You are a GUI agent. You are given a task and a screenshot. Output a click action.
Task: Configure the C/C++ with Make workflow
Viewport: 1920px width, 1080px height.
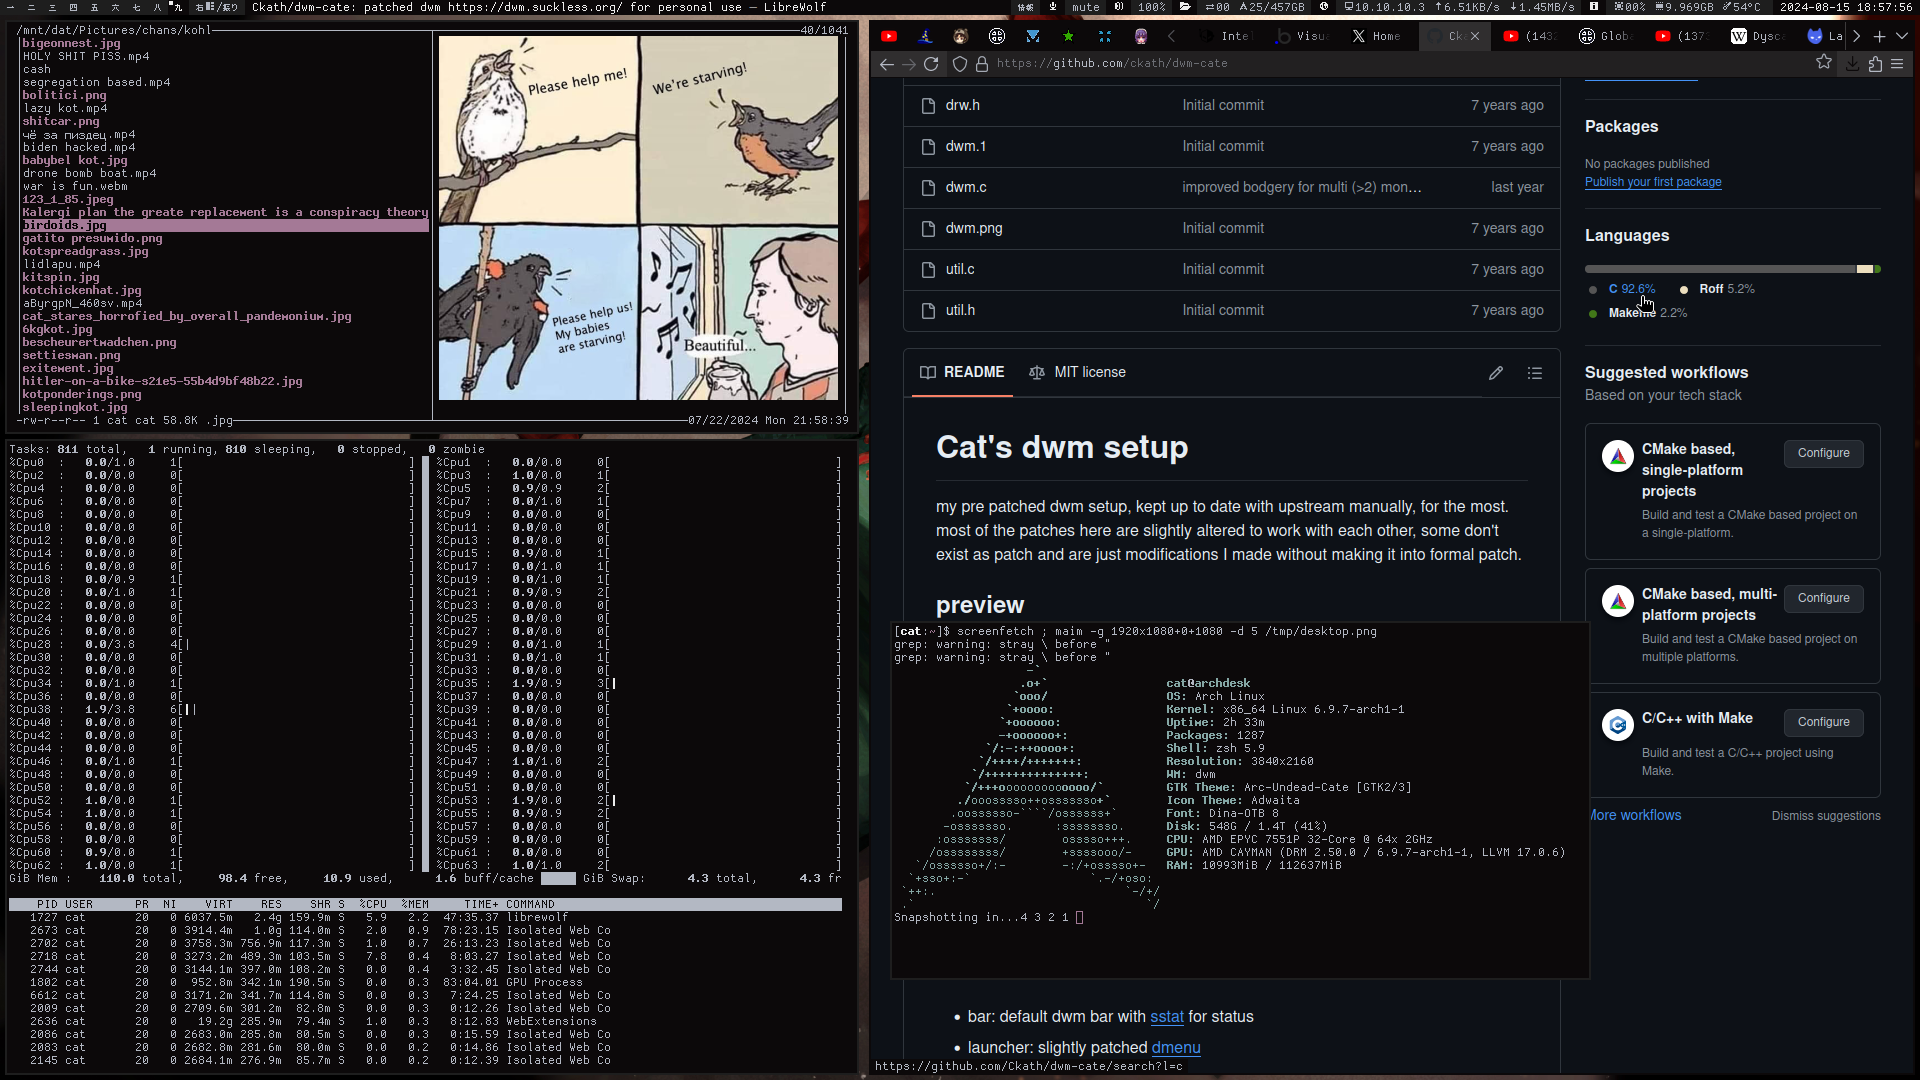tap(1823, 722)
